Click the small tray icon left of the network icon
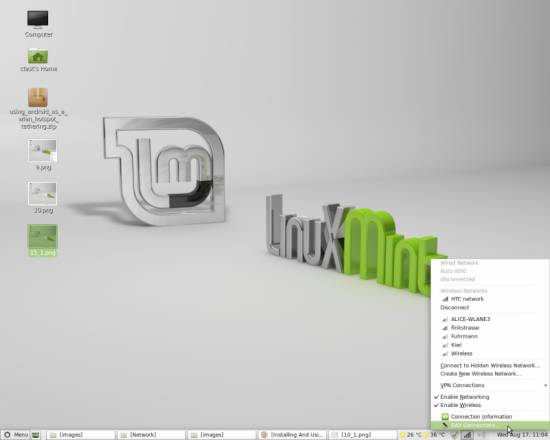 tap(454, 435)
